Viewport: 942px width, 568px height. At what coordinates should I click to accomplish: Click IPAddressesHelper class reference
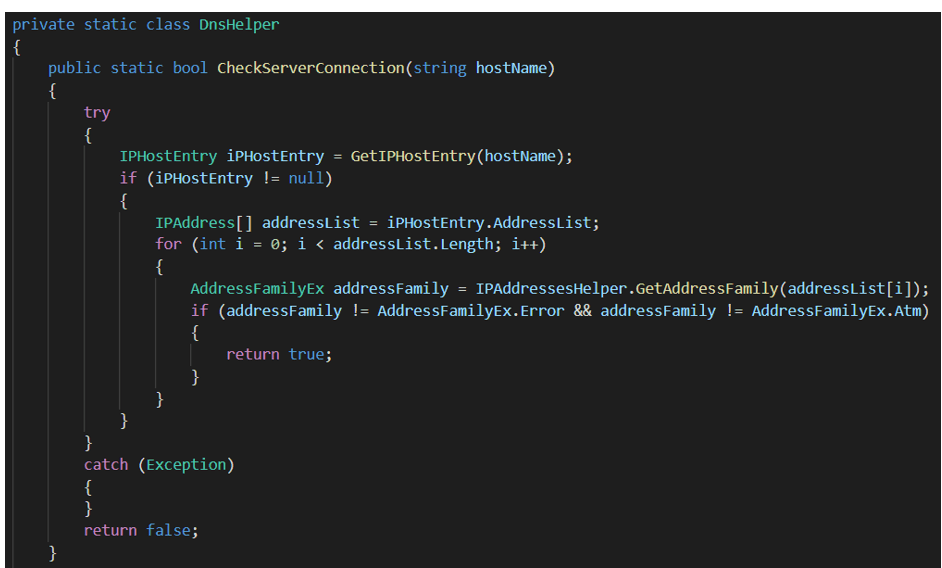552,289
